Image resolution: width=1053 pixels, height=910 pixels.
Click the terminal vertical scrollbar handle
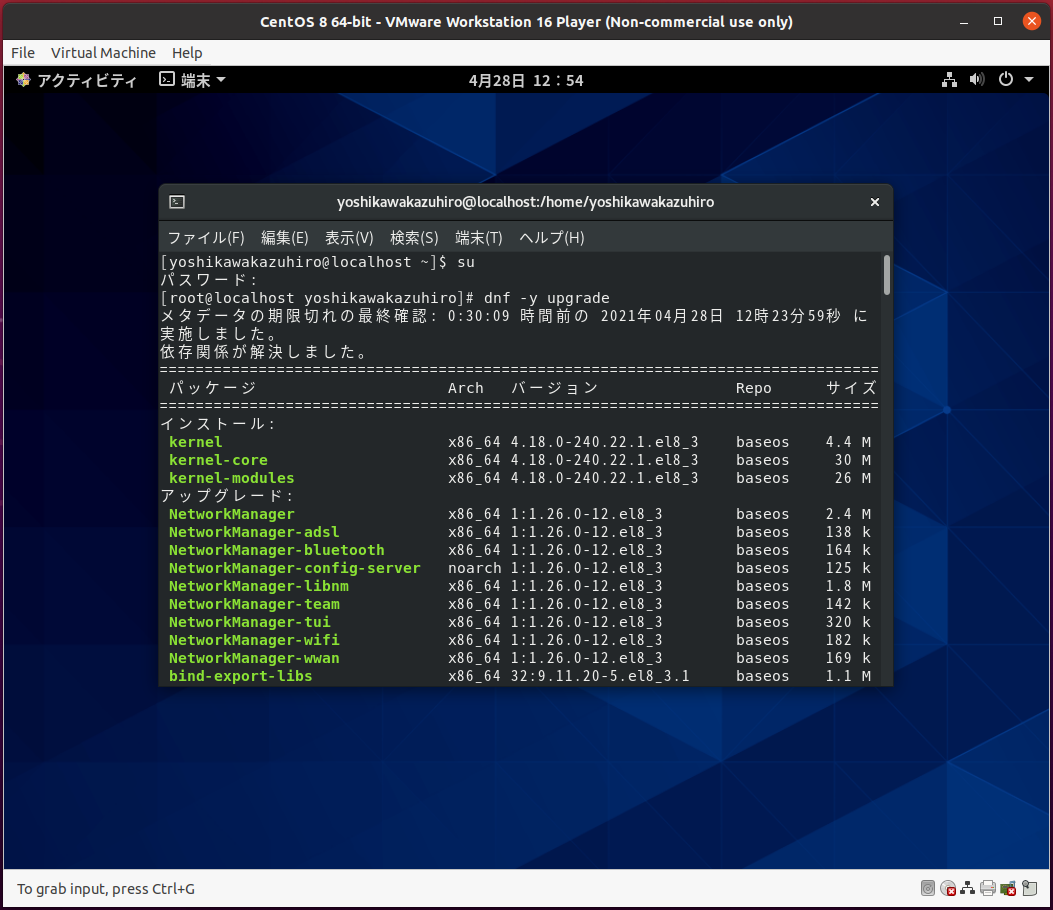point(886,275)
